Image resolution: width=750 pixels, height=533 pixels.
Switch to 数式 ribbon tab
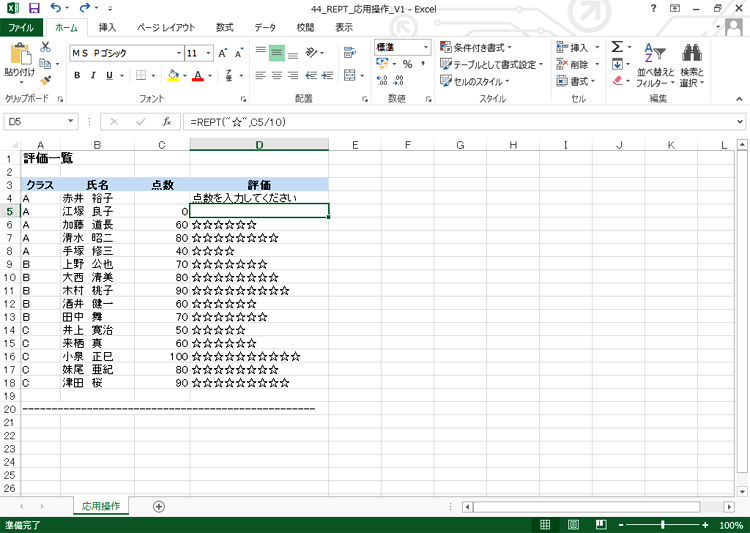tap(224, 27)
